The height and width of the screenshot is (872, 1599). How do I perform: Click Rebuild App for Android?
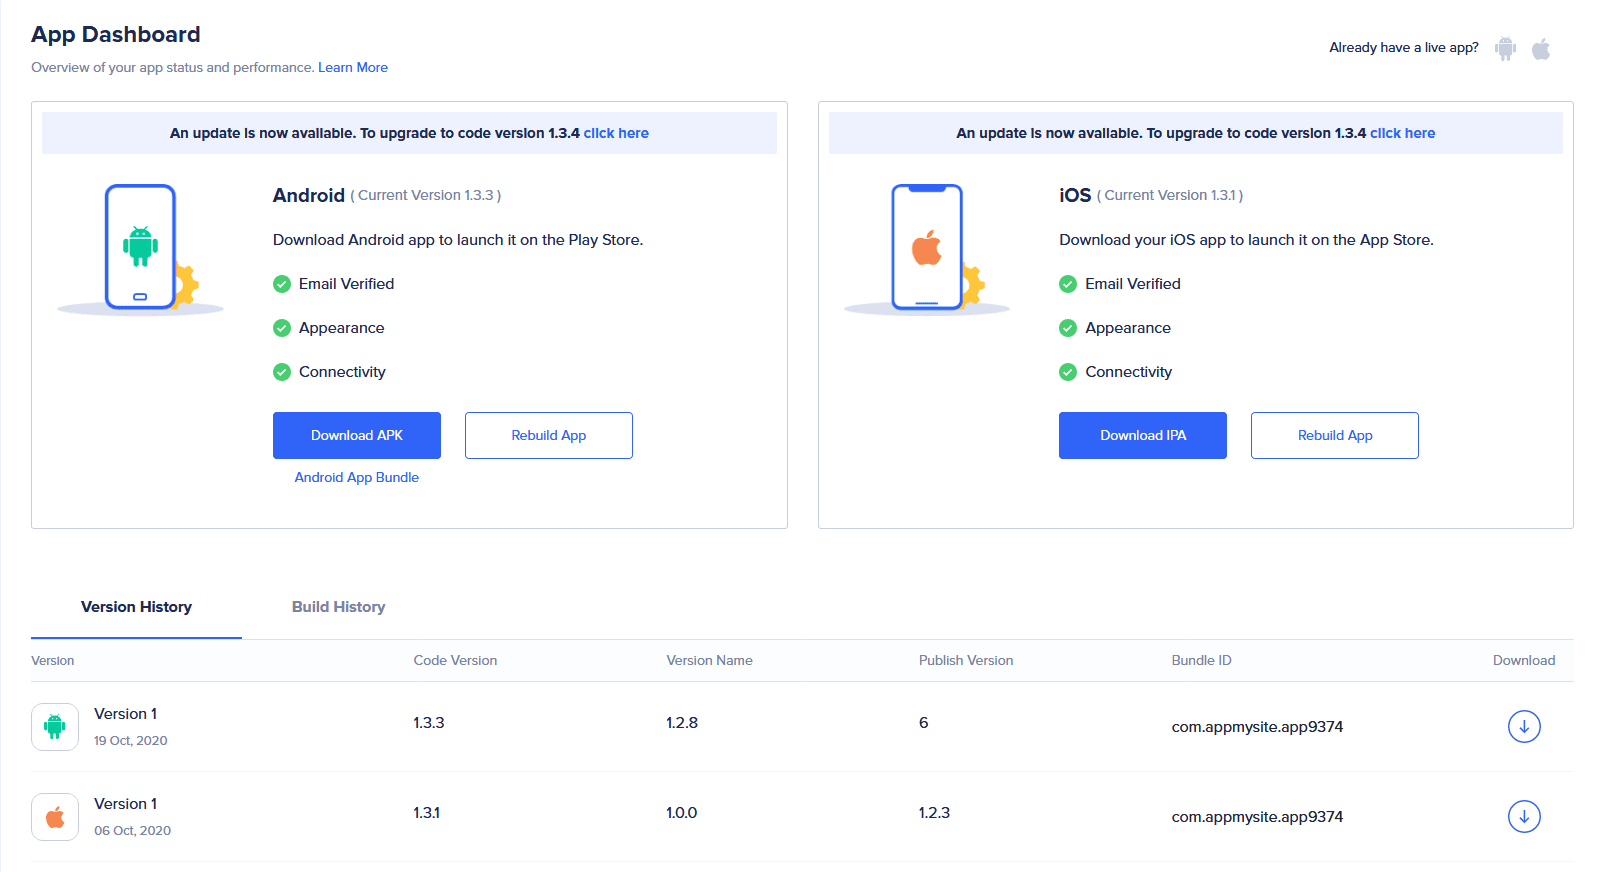549,435
